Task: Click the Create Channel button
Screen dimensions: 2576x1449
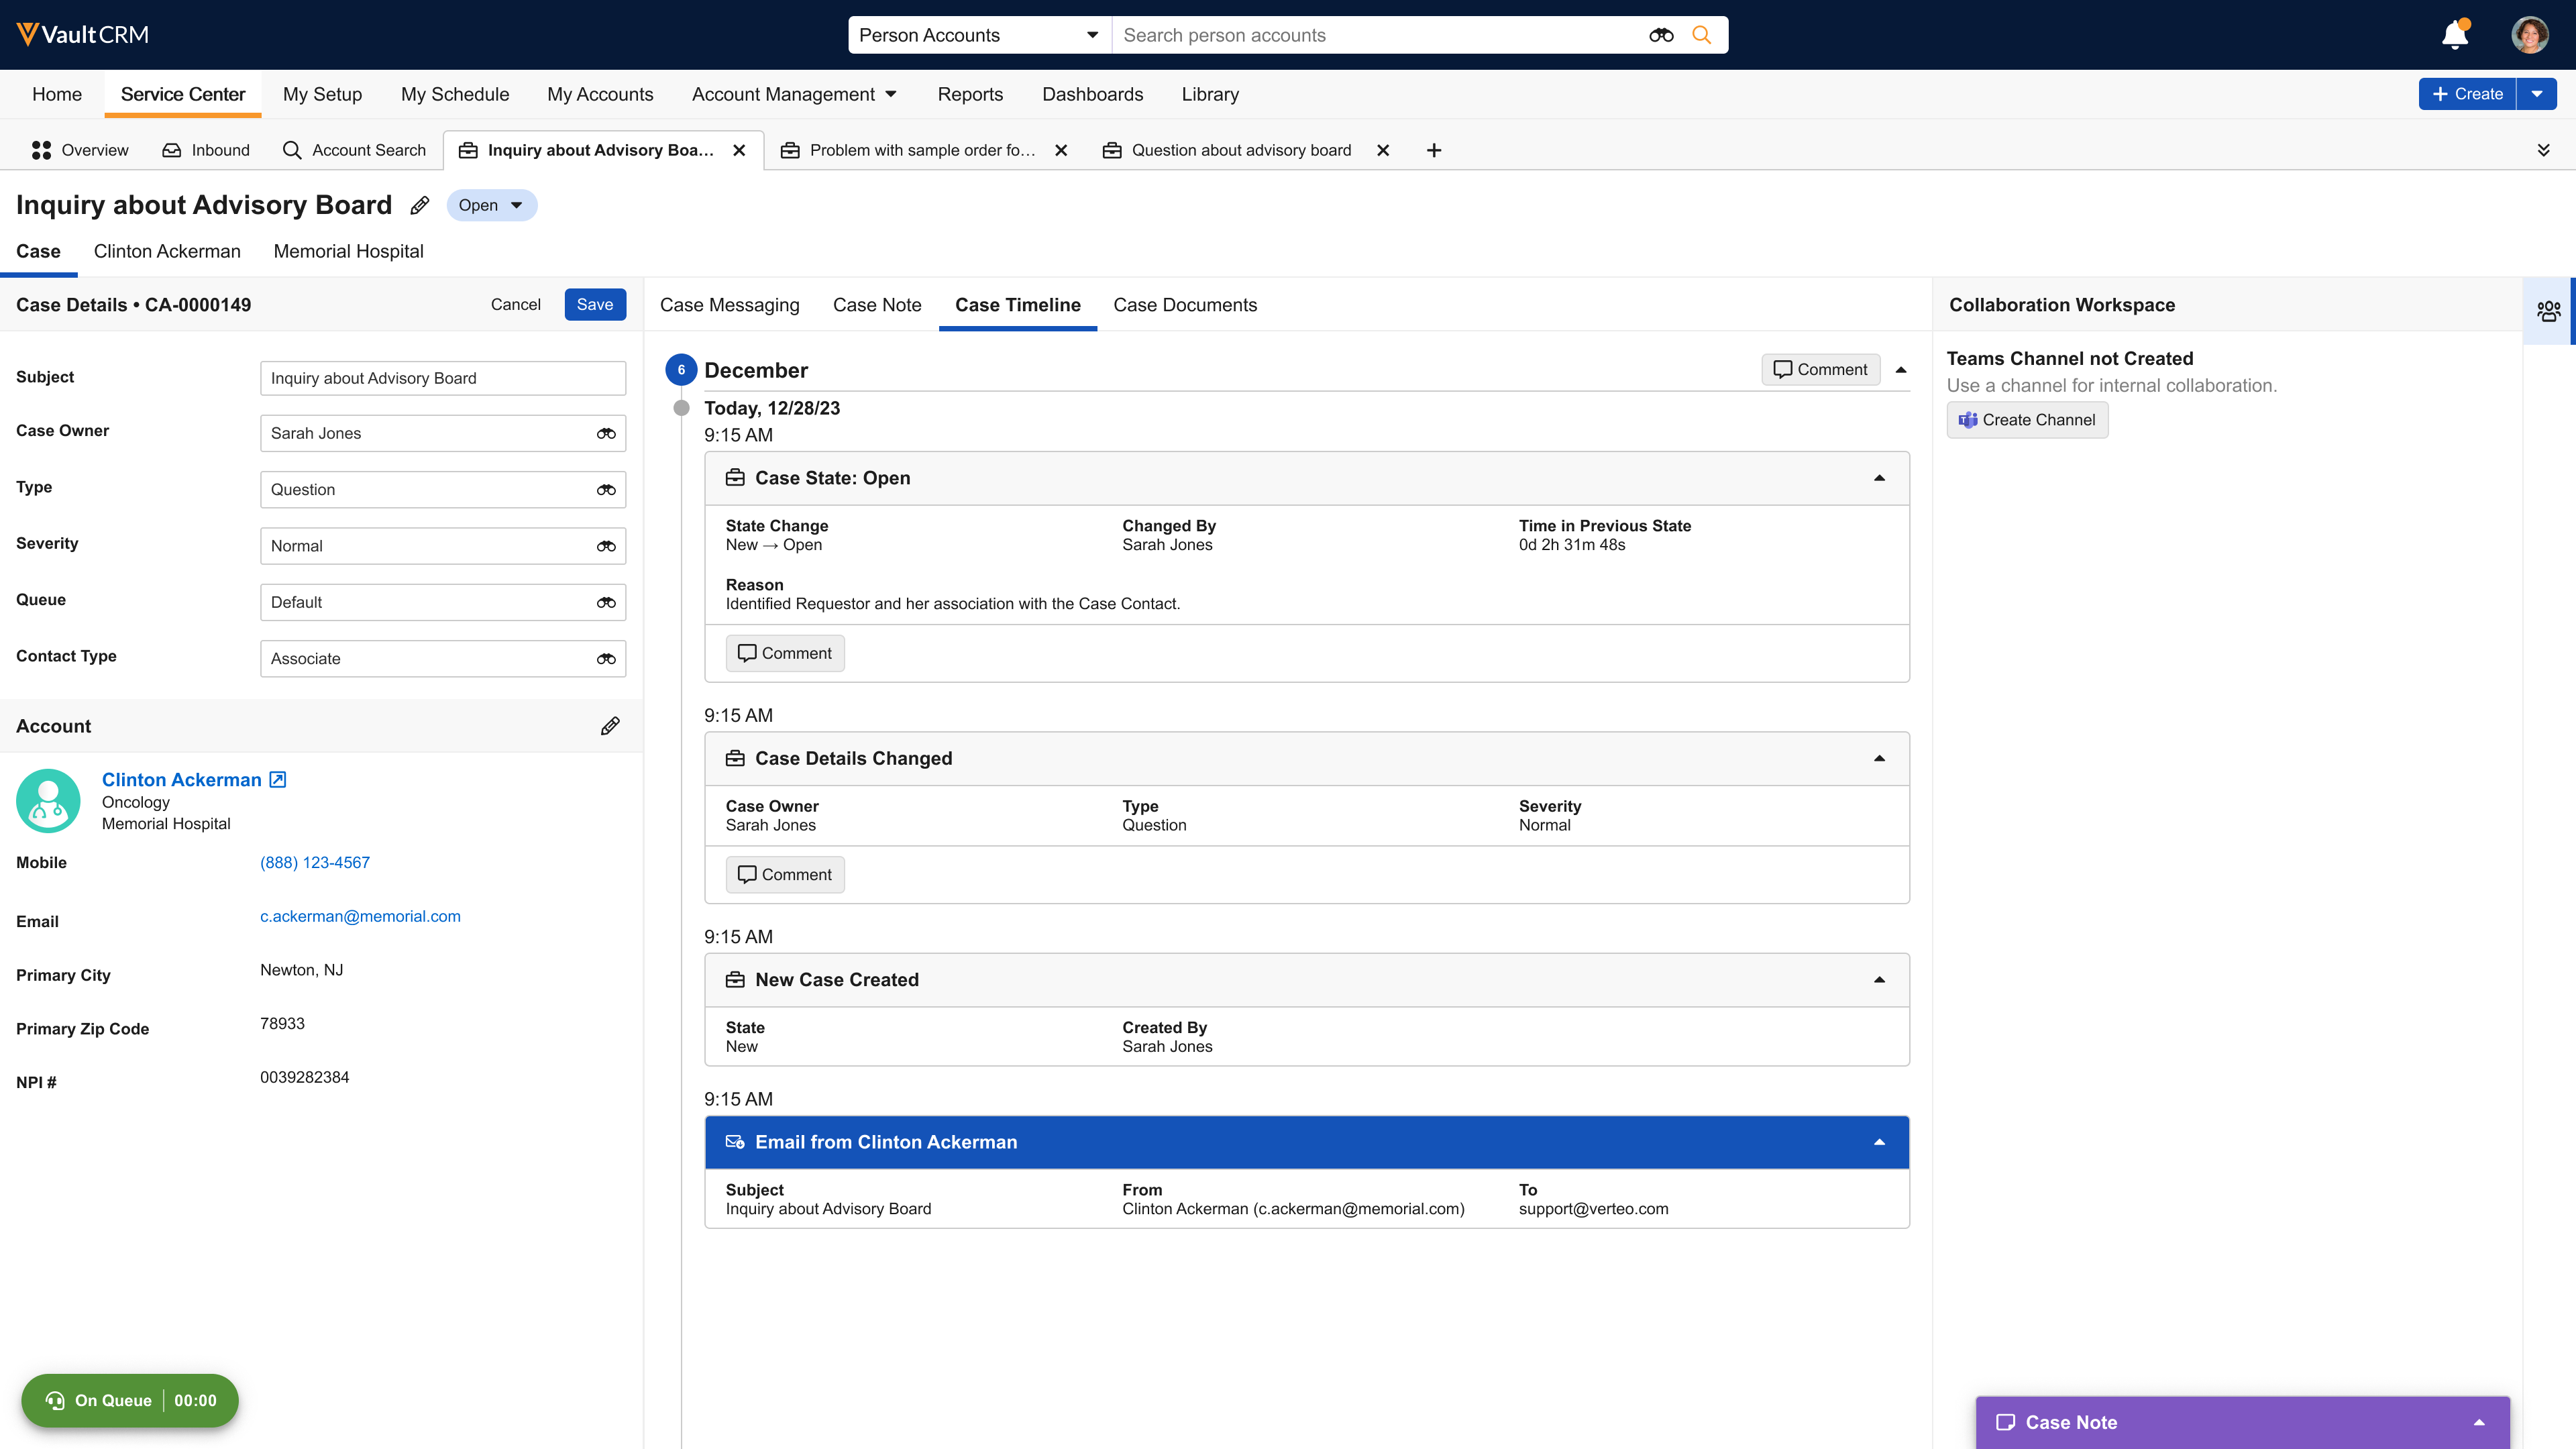Action: (x=2027, y=420)
